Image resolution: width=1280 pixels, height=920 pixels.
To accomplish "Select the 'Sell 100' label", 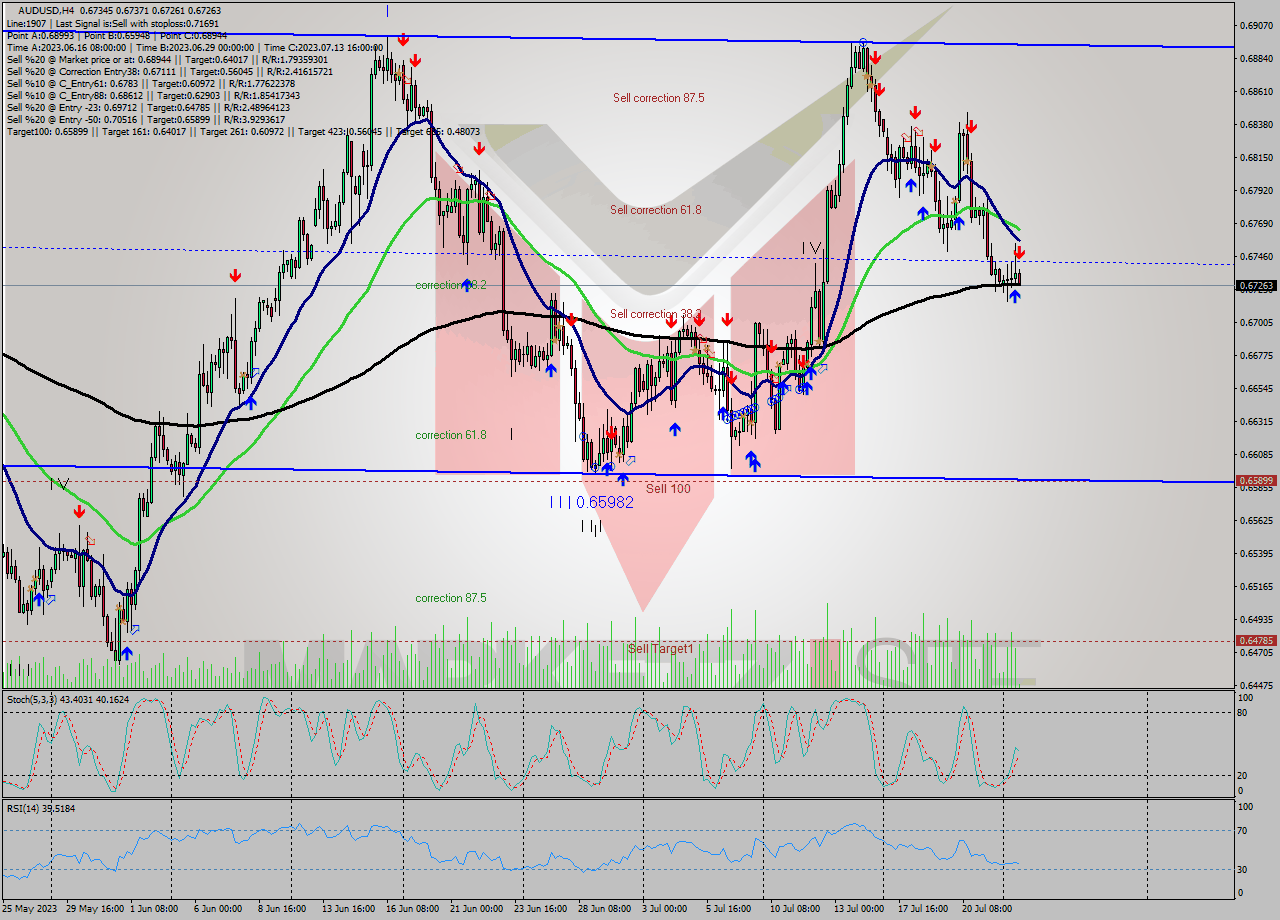I will coord(668,488).
